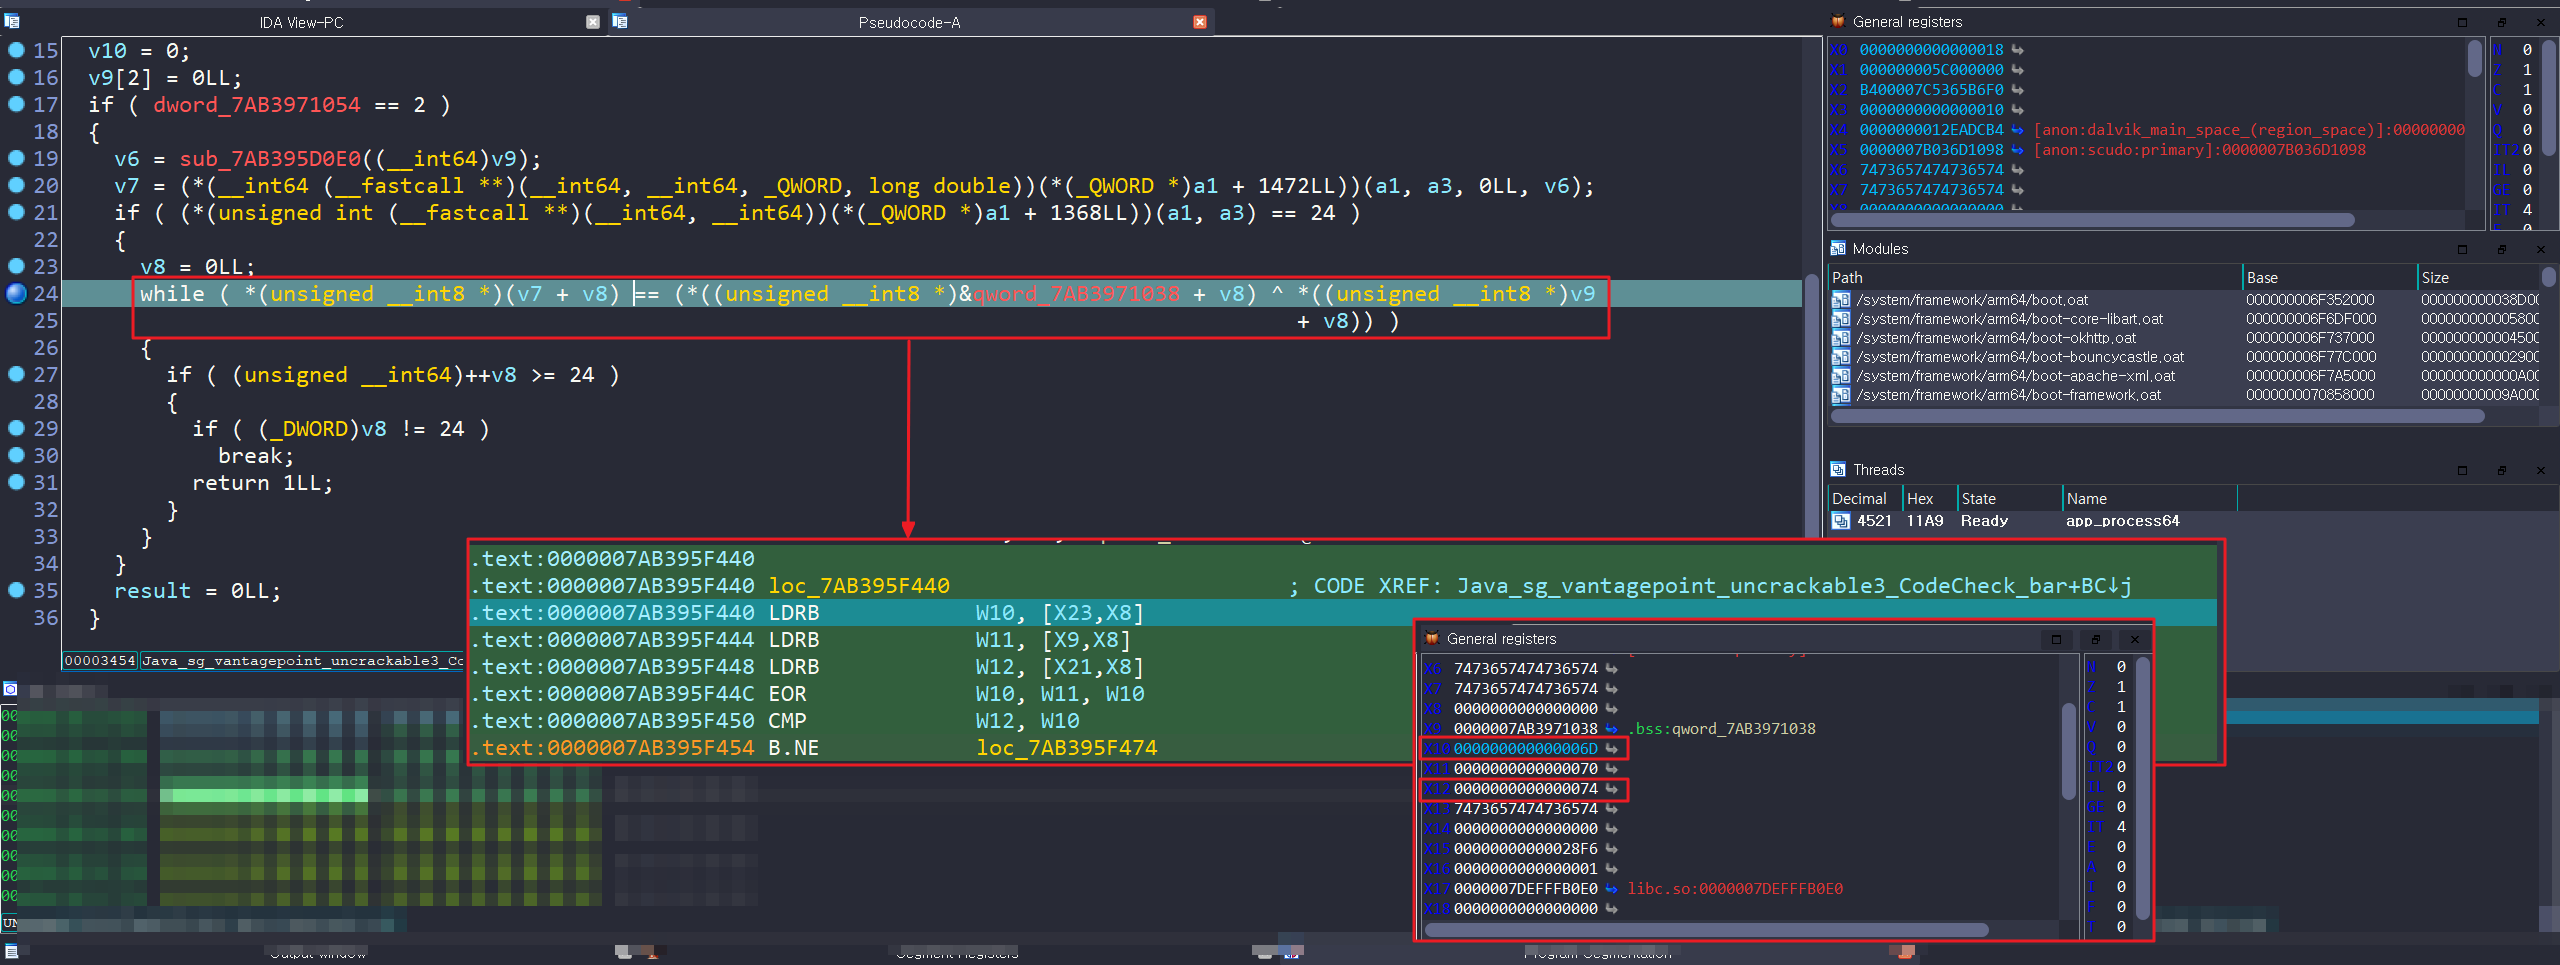Sort threads by the State column header

pyautogui.click(x=2011, y=499)
